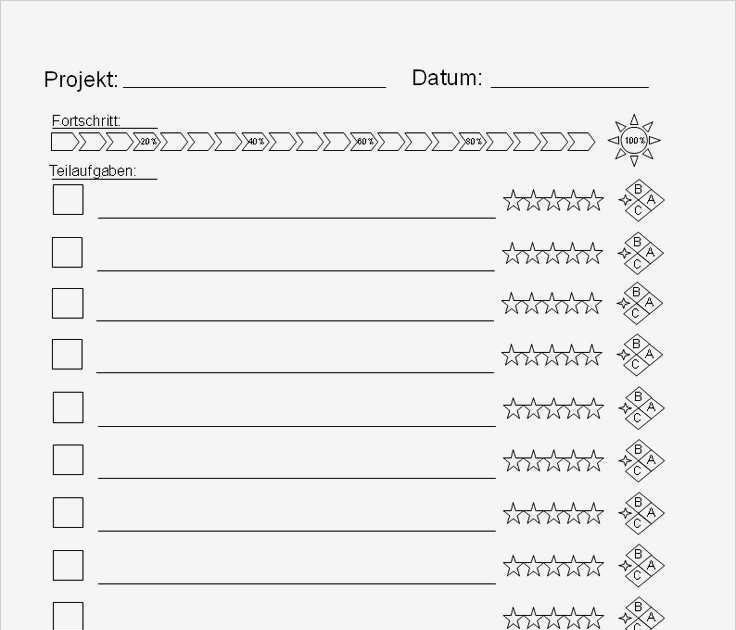Click the first task description line
Screen dimensions: 736x630
pos(297,218)
